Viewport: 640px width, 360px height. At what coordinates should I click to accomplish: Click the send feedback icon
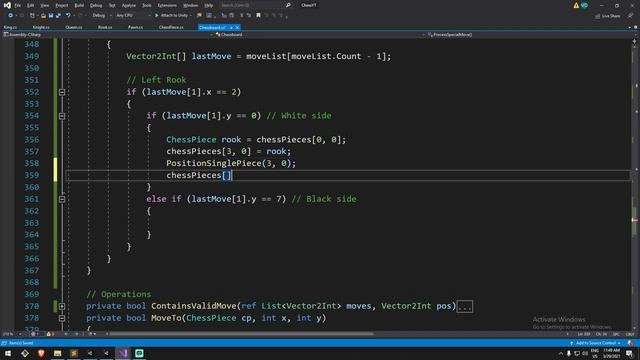click(x=630, y=16)
